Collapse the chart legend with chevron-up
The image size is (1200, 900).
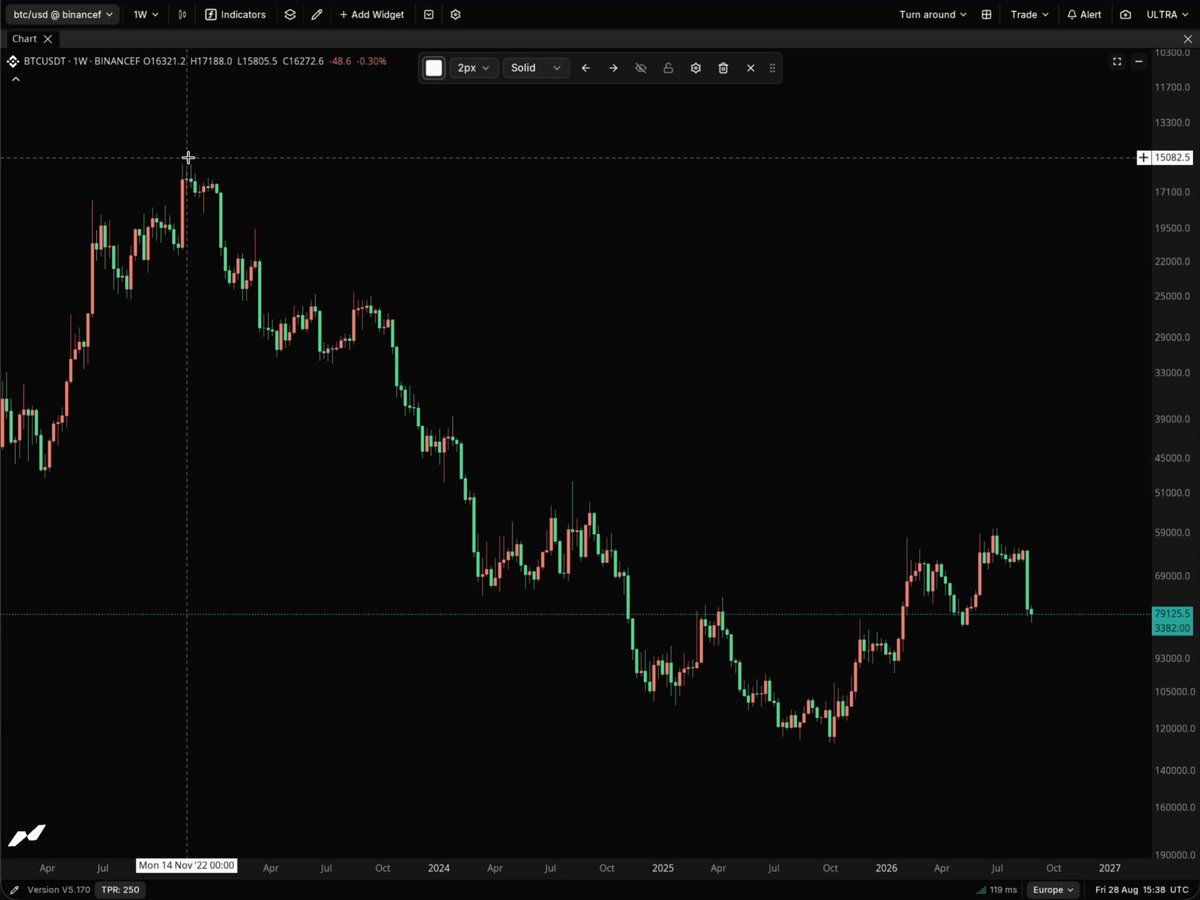click(x=15, y=79)
